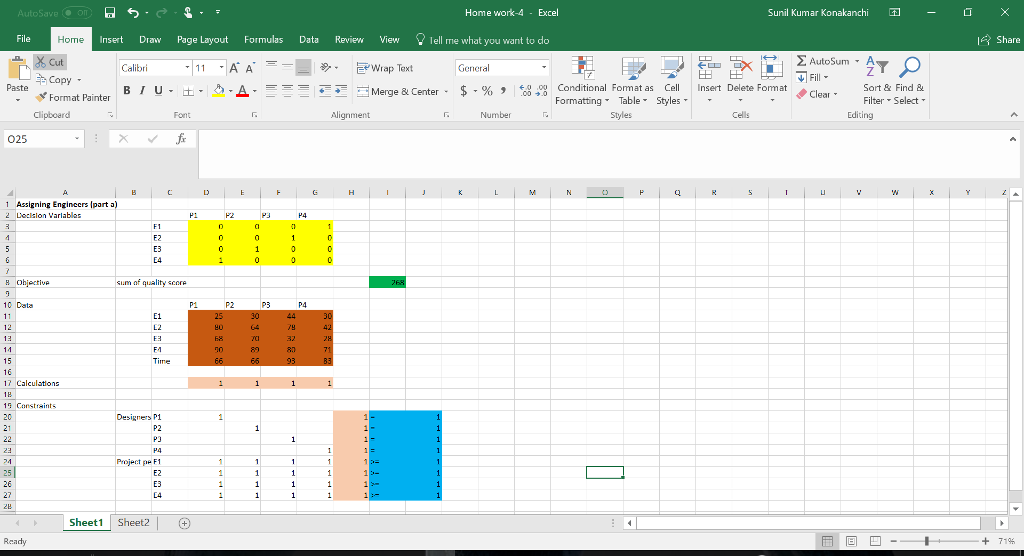Screen dimensions: 1024x556
Task: Apply Percent Style
Action: (x=487, y=91)
